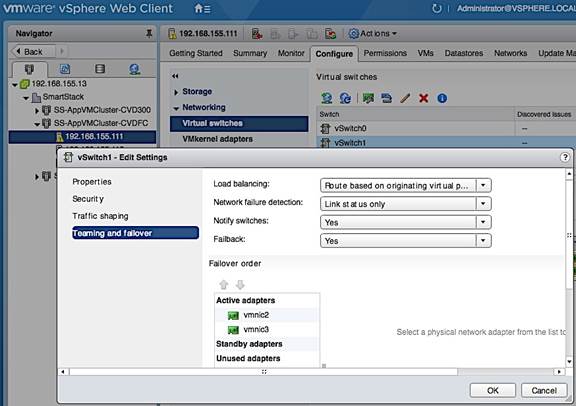Click the dialog vertical scrollbar down arrow

pos(569,362)
